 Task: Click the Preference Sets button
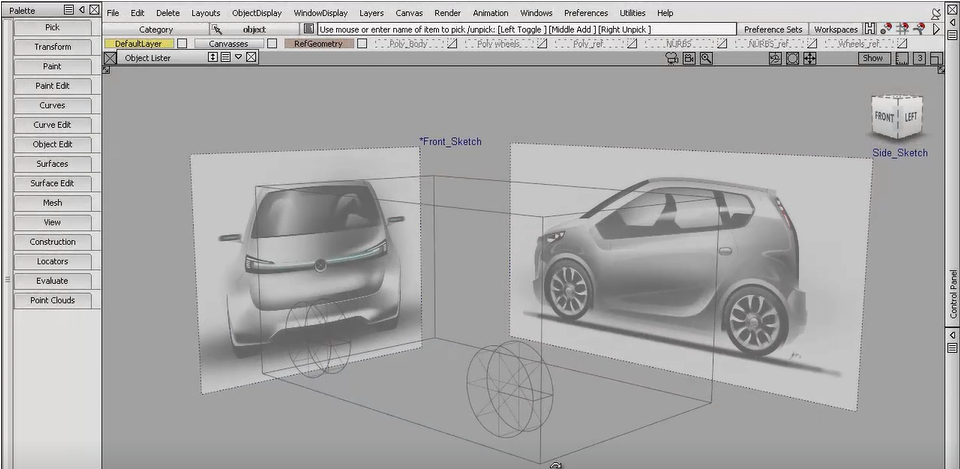tap(772, 29)
